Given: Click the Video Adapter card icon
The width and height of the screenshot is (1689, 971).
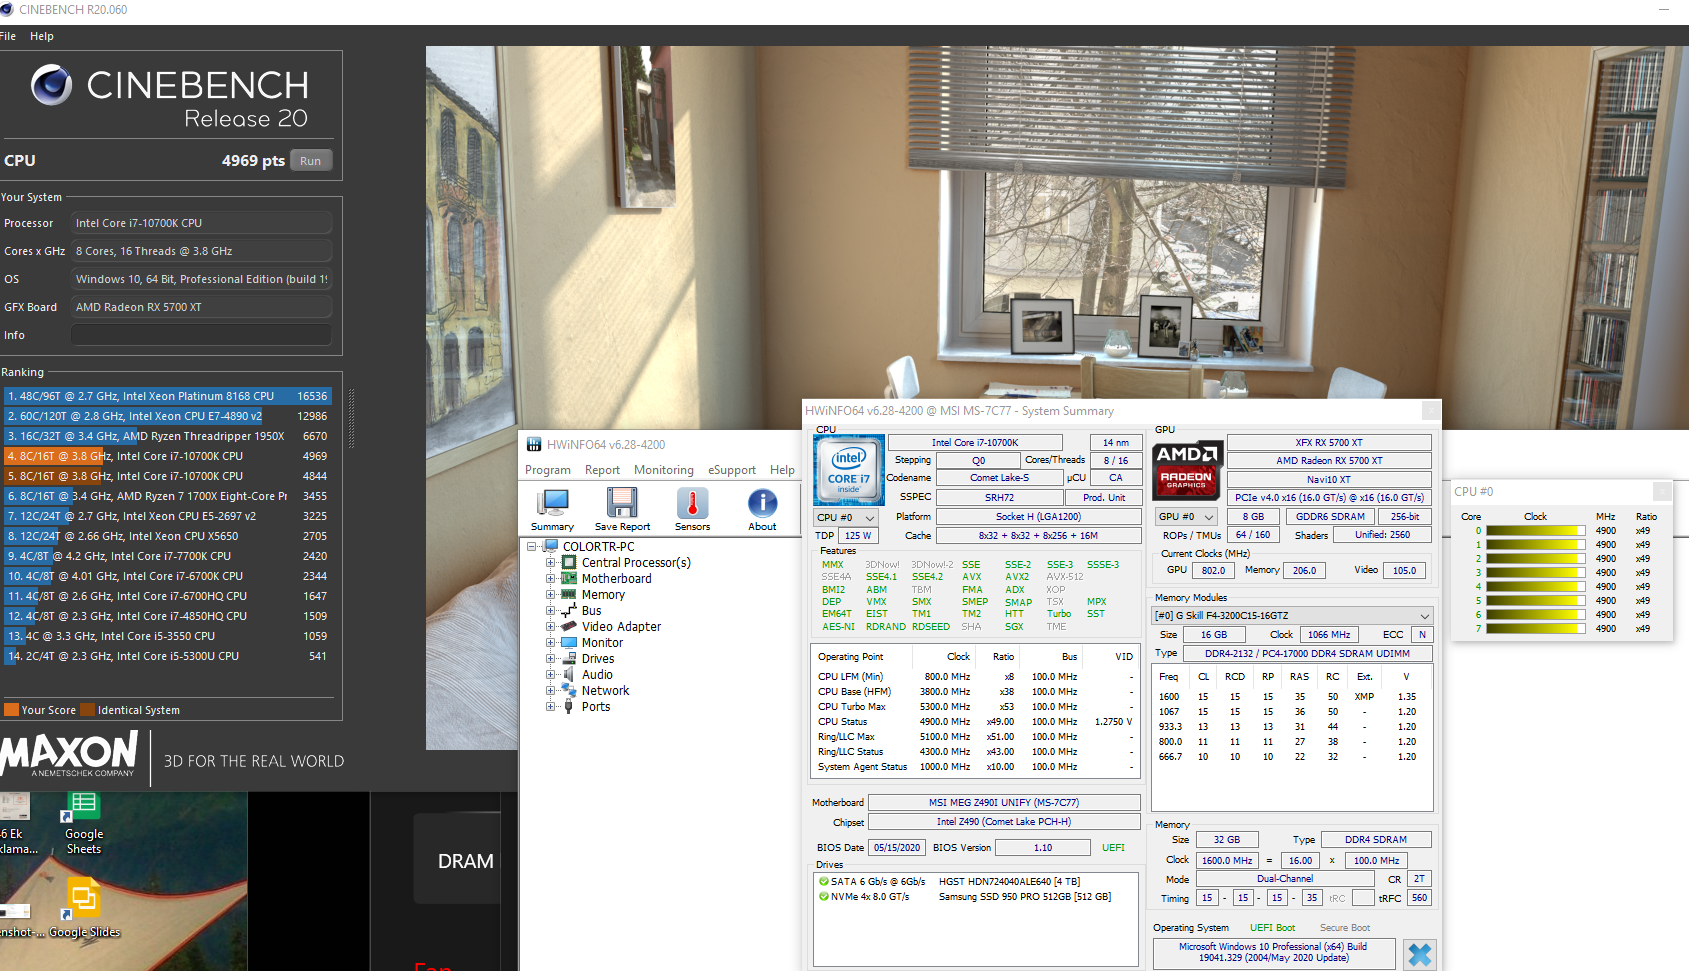Looking at the screenshot, I should click(569, 626).
